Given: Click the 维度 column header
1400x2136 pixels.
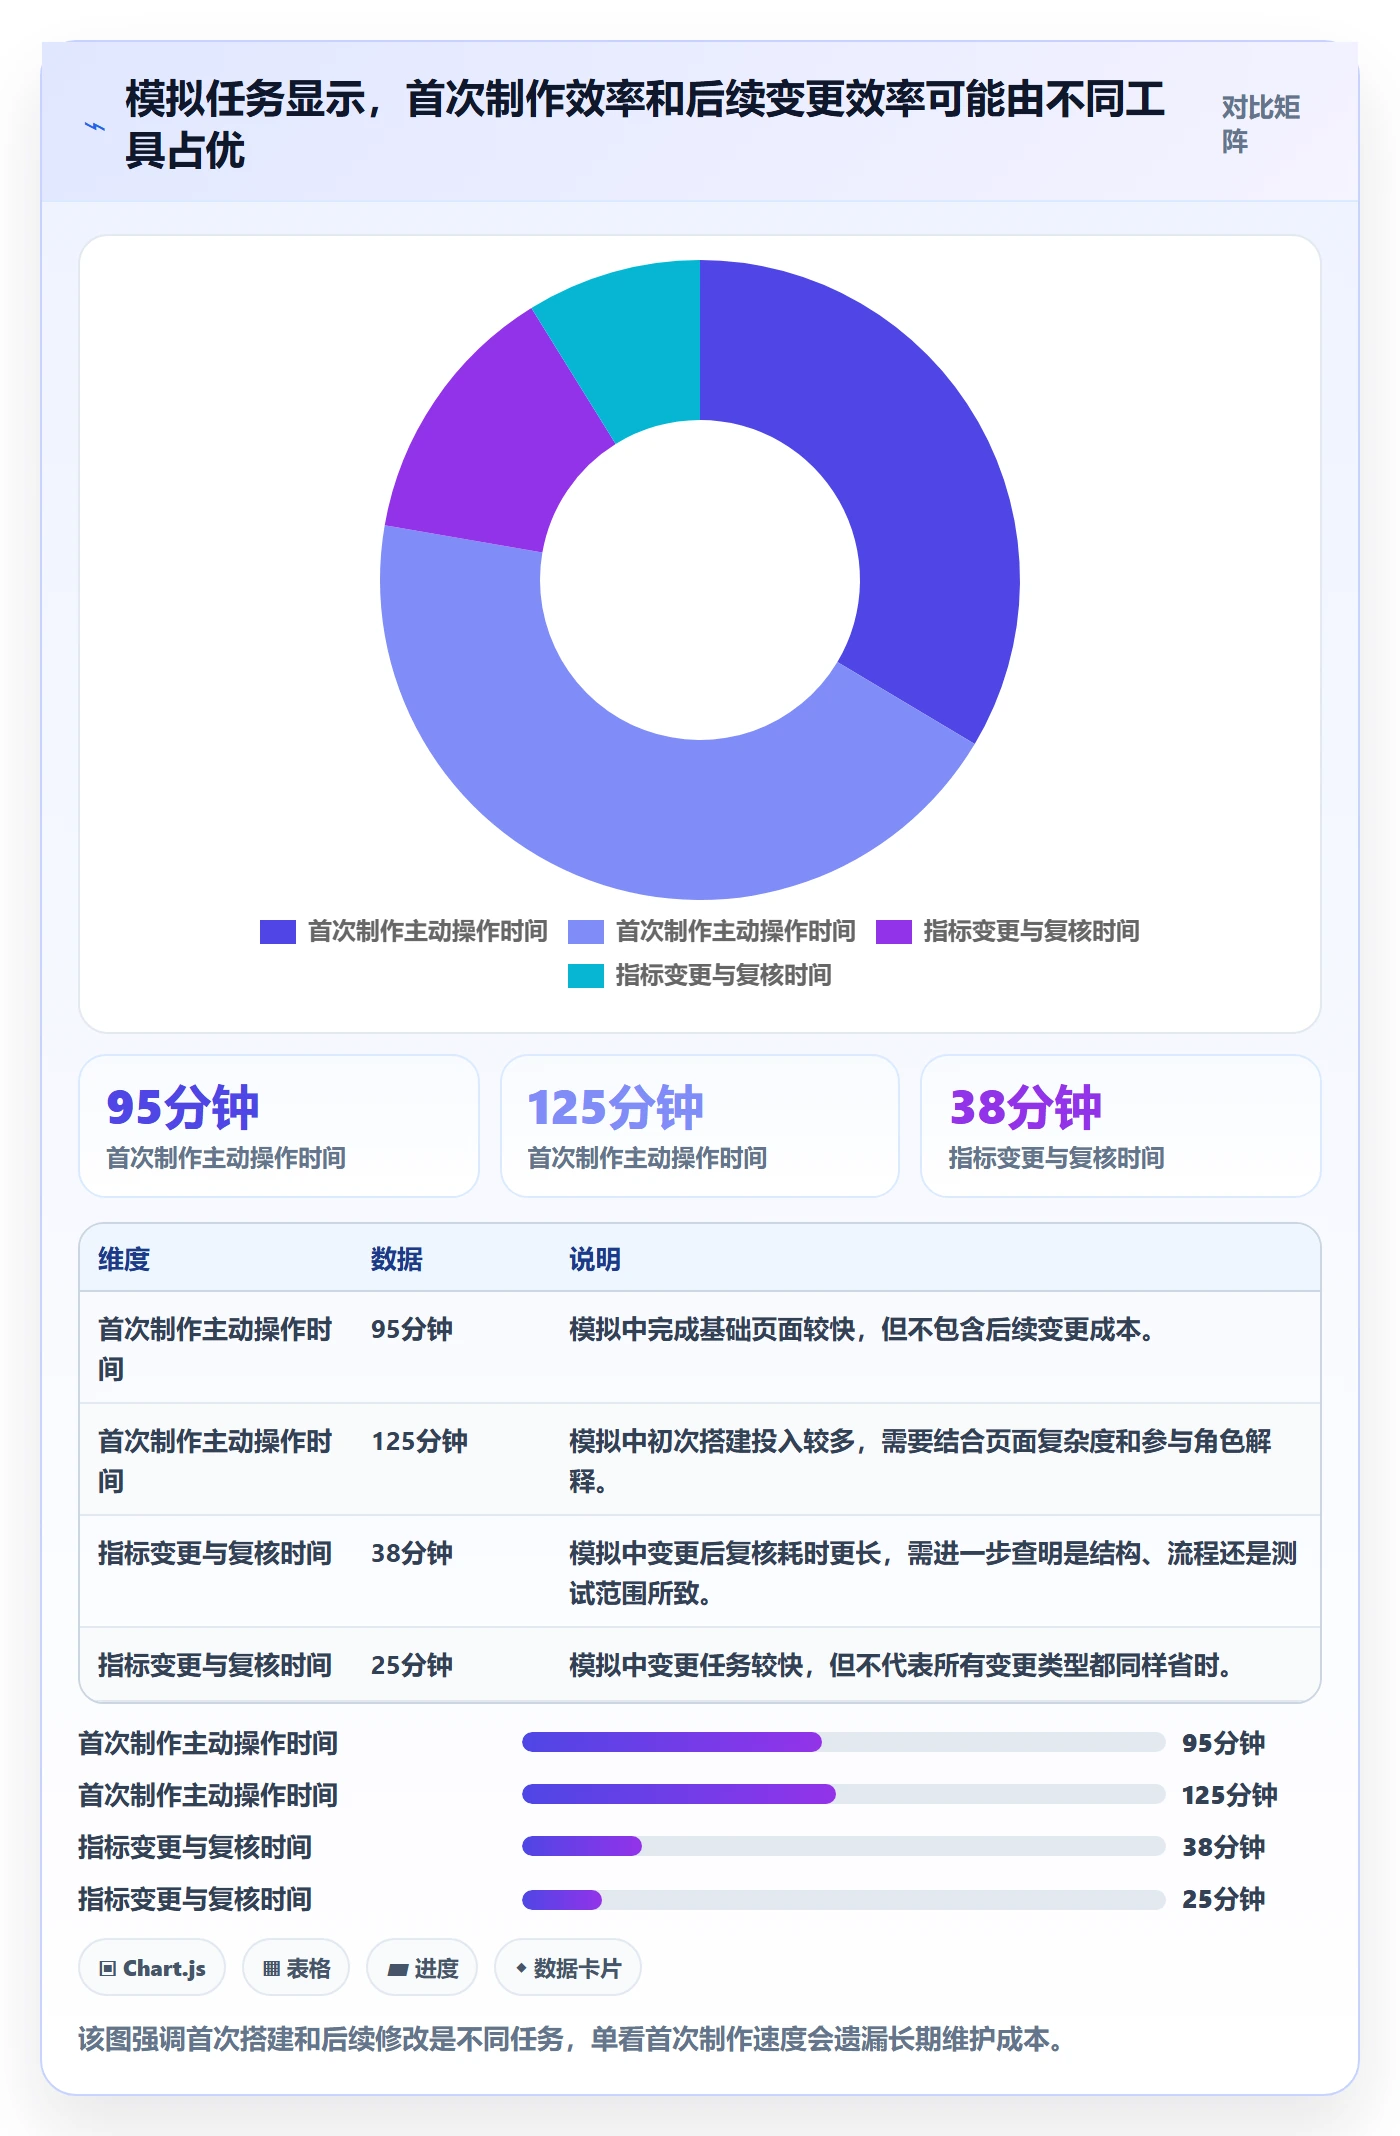Looking at the screenshot, I should point(124,1259).
